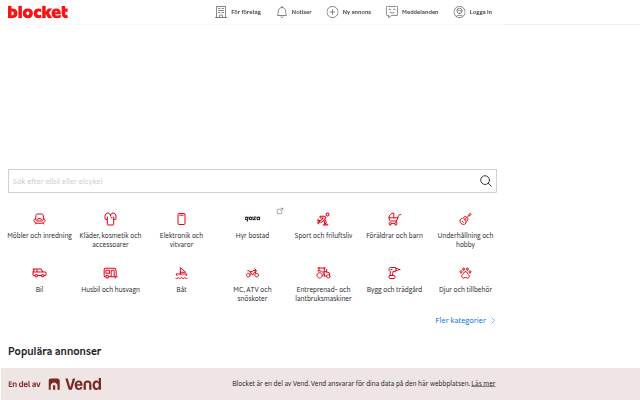Open För företag from the header
Screen dimensions: 640x400
tap(238, 12)
